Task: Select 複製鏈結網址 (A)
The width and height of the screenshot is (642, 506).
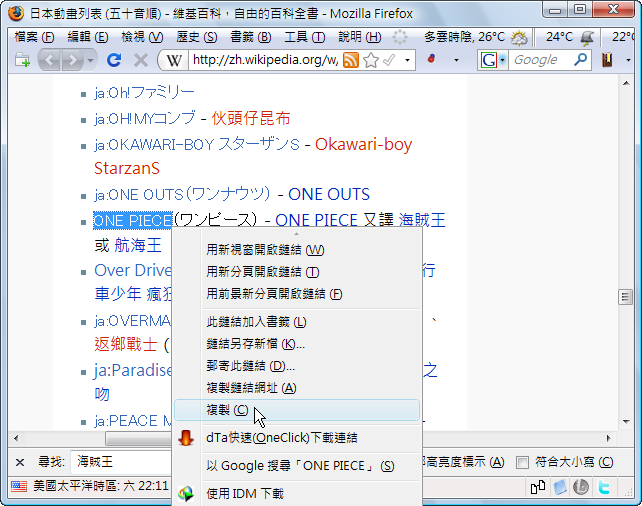Action: (x=297, y=388)
